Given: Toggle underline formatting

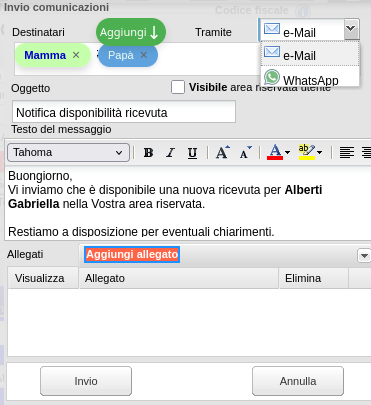Looking at the screenshot, I should [192, 153].
